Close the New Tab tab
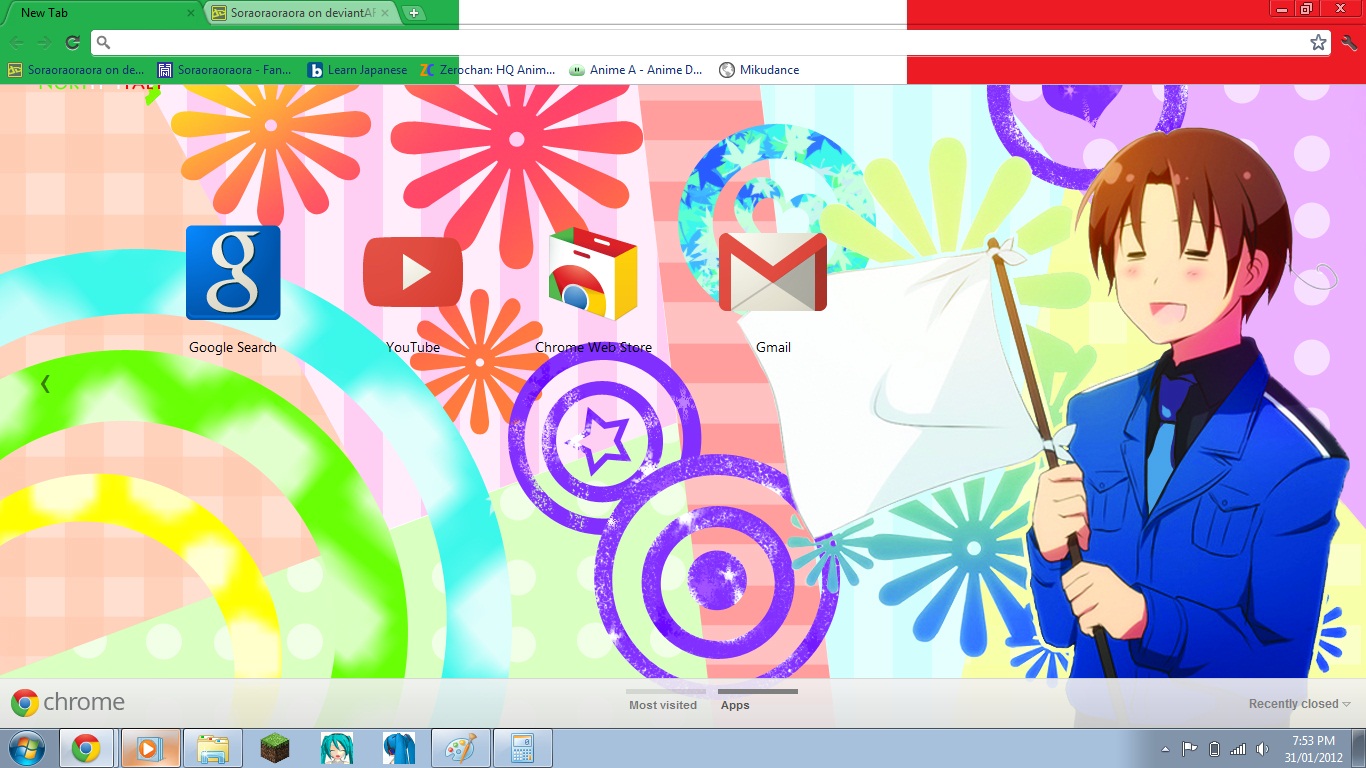1366x768 pixels. pyautogui.click(x=191, y=13)
